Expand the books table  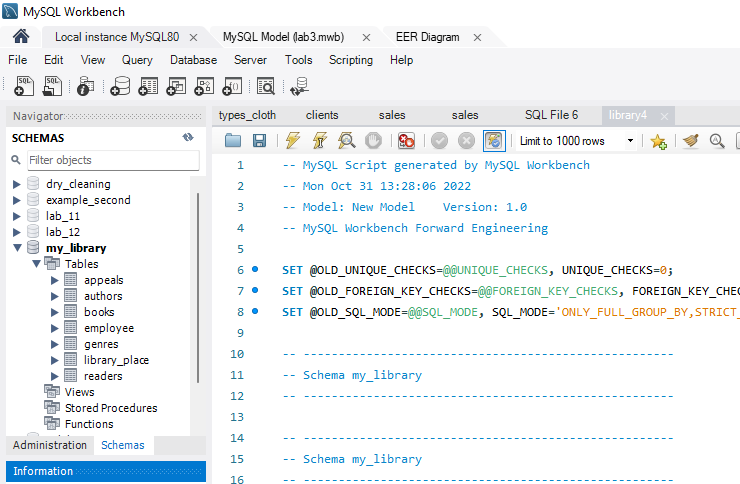(55, 312)
